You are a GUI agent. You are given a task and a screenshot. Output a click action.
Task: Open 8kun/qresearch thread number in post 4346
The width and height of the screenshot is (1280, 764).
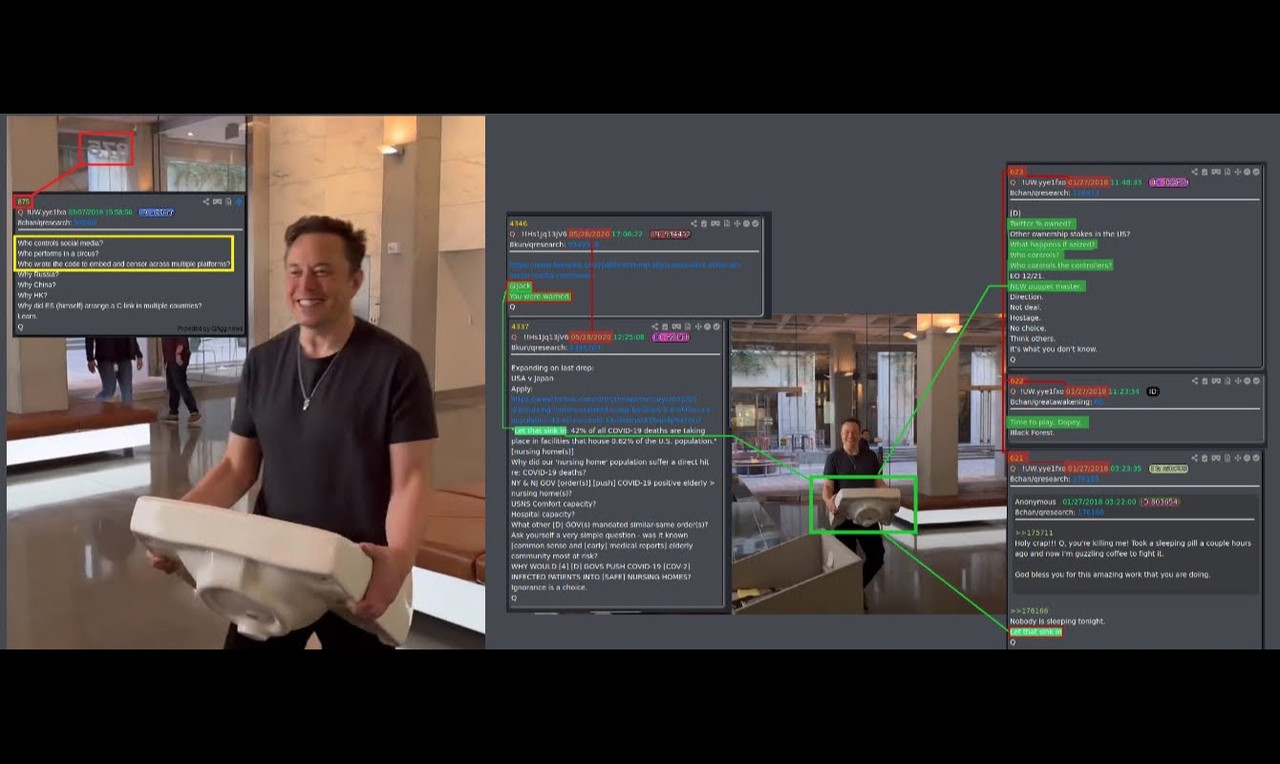[584, 245]
